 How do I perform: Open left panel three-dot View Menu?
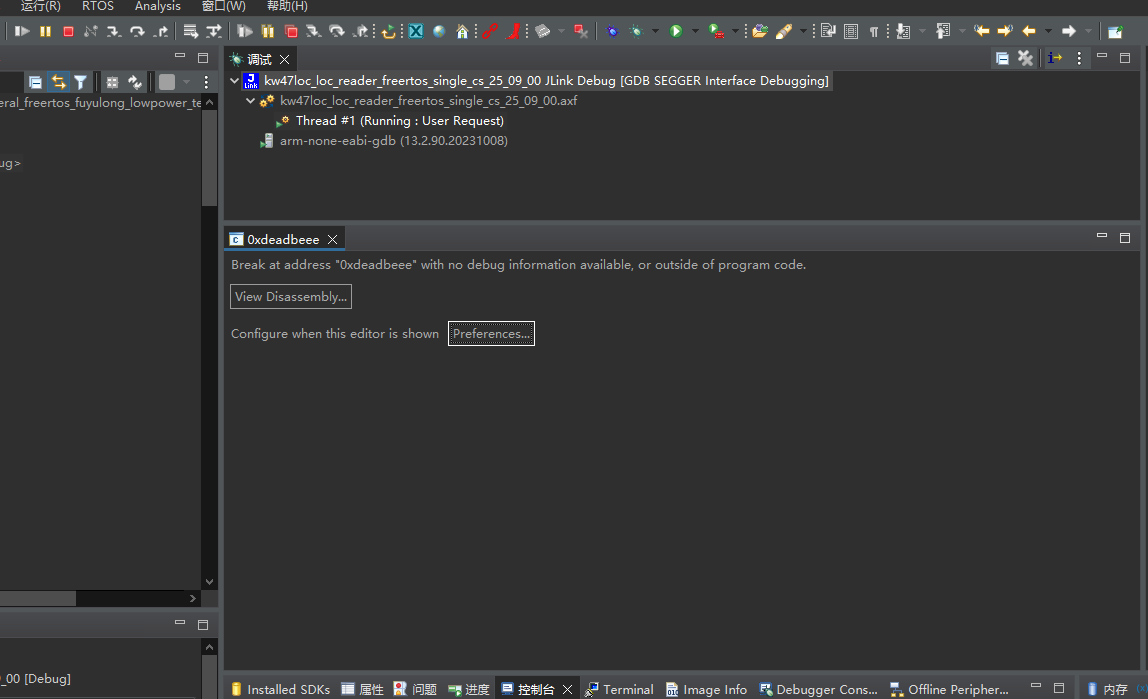click(206, 82)
